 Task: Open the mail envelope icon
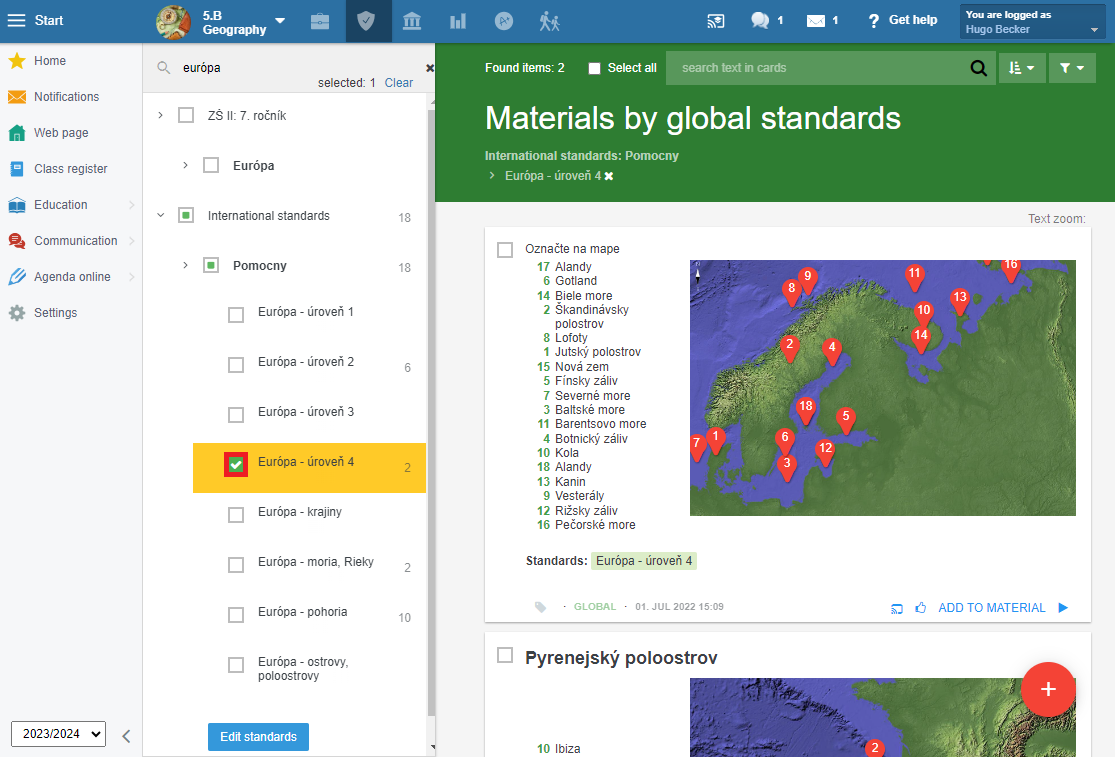pos(816,21)
